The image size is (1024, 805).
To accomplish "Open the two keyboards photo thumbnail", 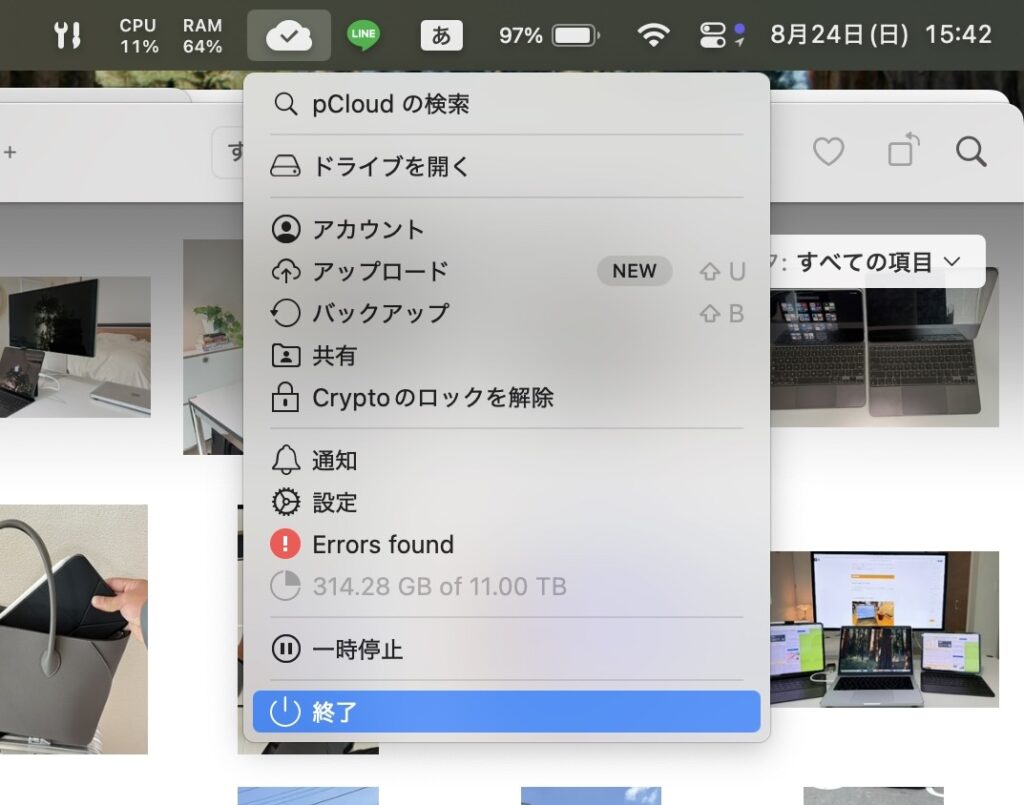I will (x=885, y=357).
